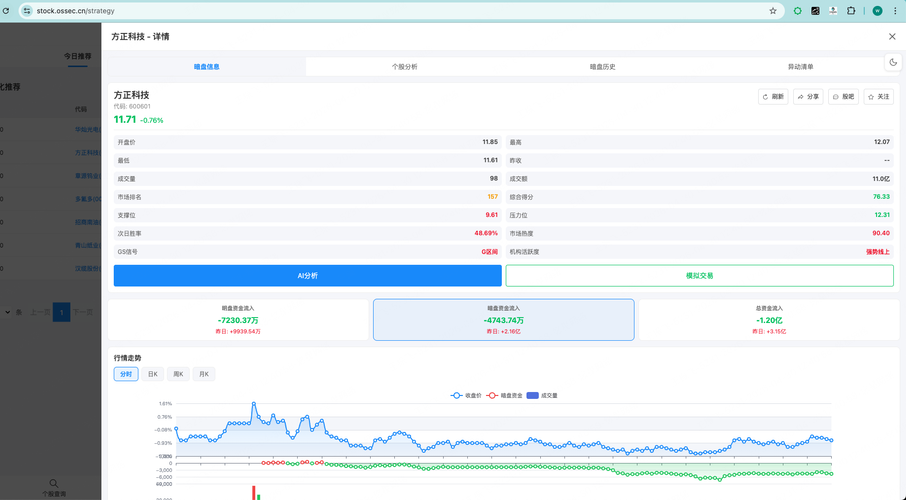
Task: Switch chart to 周K view
Action: coord(178,374)
